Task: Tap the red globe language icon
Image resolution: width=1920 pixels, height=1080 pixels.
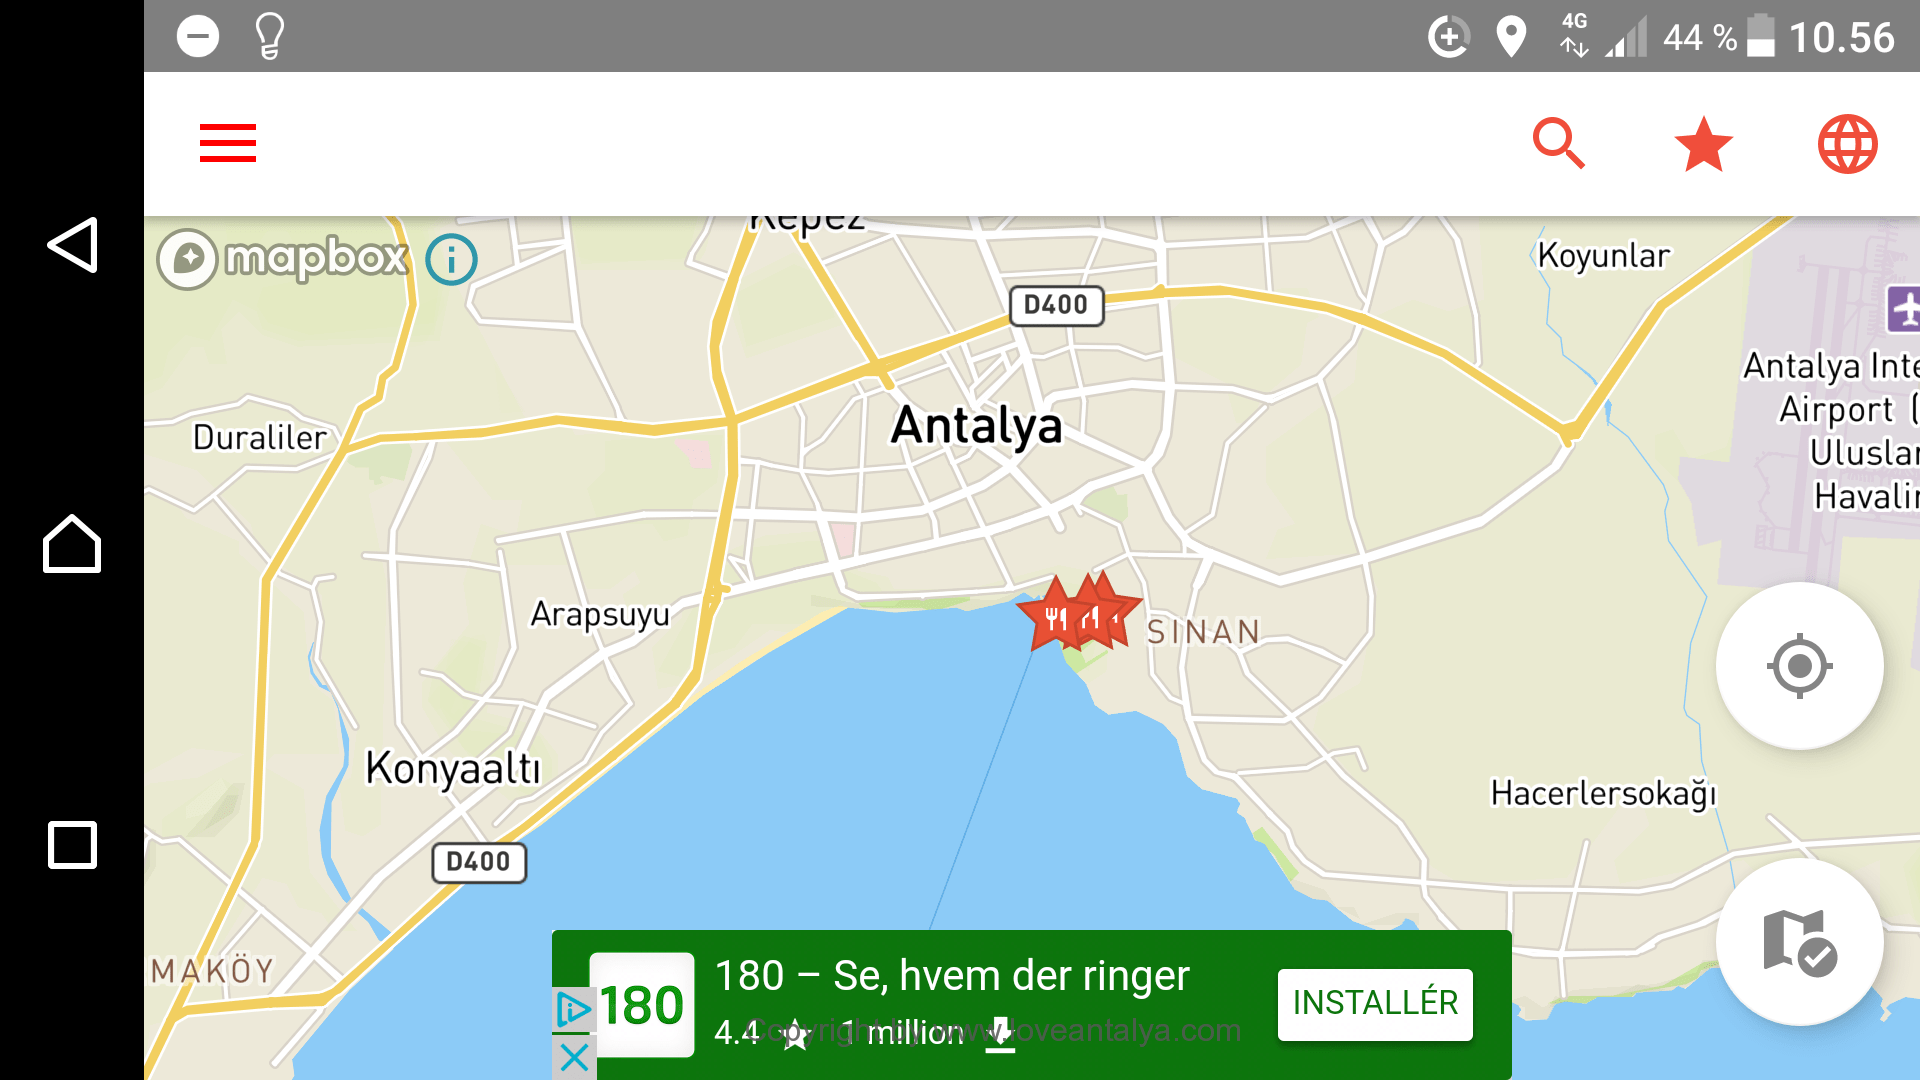Action: (1847, 144)
